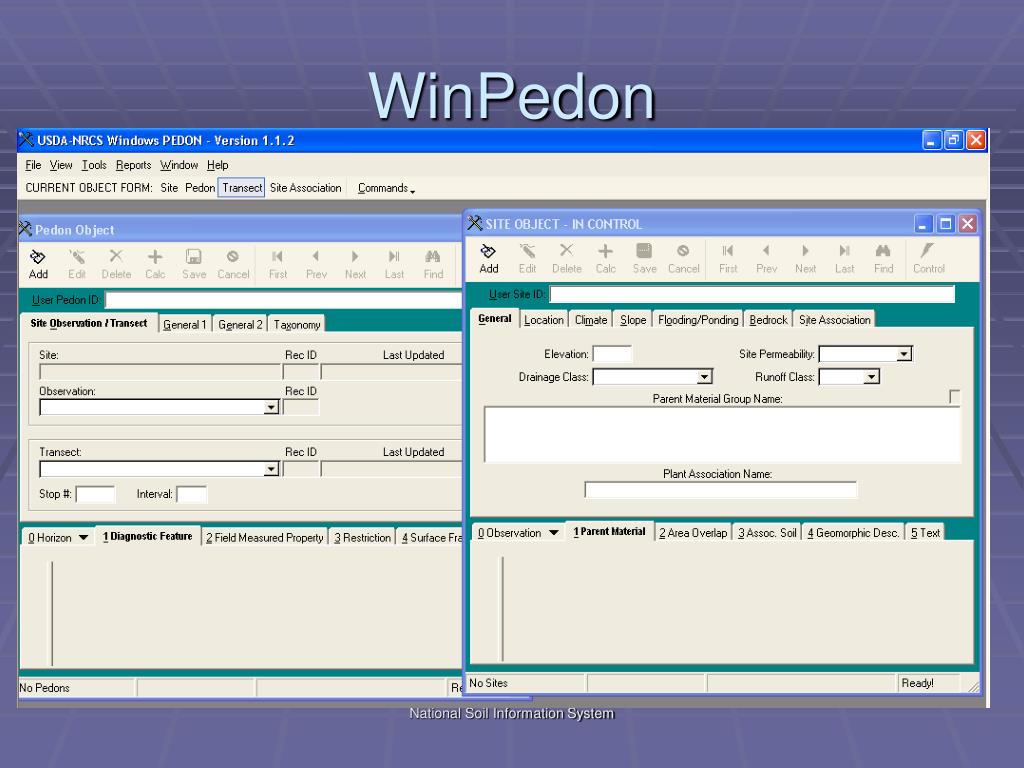Go to Next record in Pedon Object
This screenshot has width=1024, height=768.
(355, 257)
